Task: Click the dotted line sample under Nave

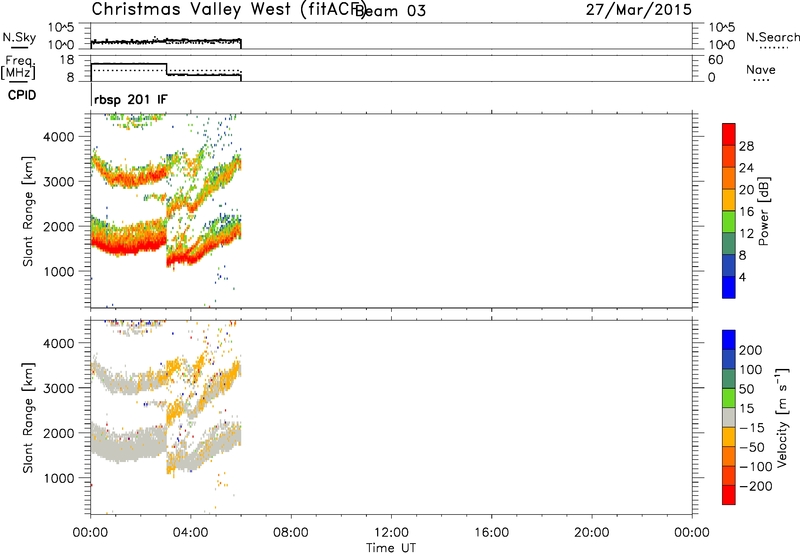Action: pos(761,81)
